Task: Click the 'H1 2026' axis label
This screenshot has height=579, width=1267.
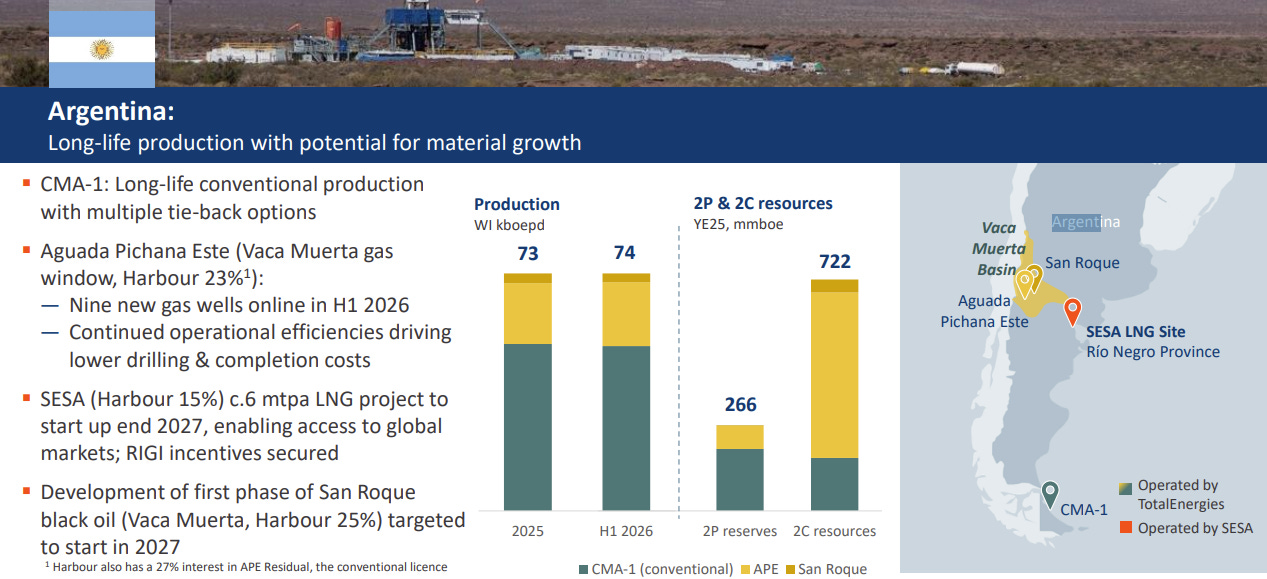Action: click(x=626, y=531)
